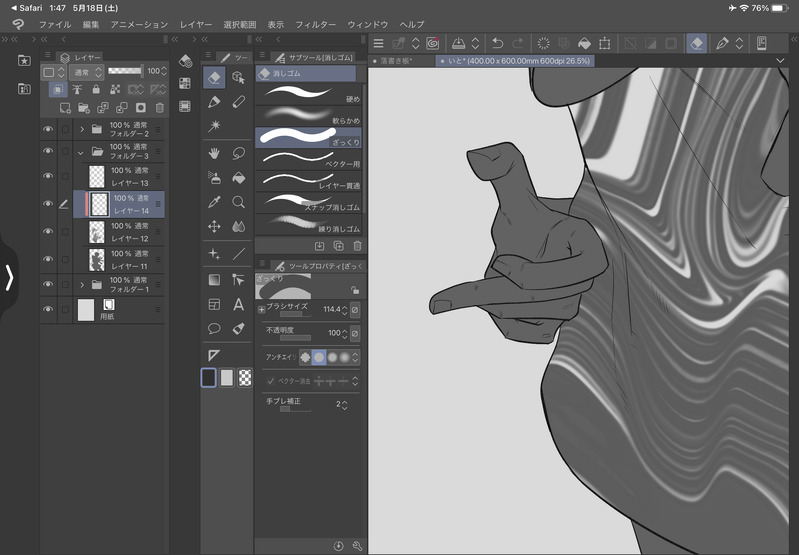
Task: Hide layer レイヤー 13 with its eye icon
Action: point(48,178)
